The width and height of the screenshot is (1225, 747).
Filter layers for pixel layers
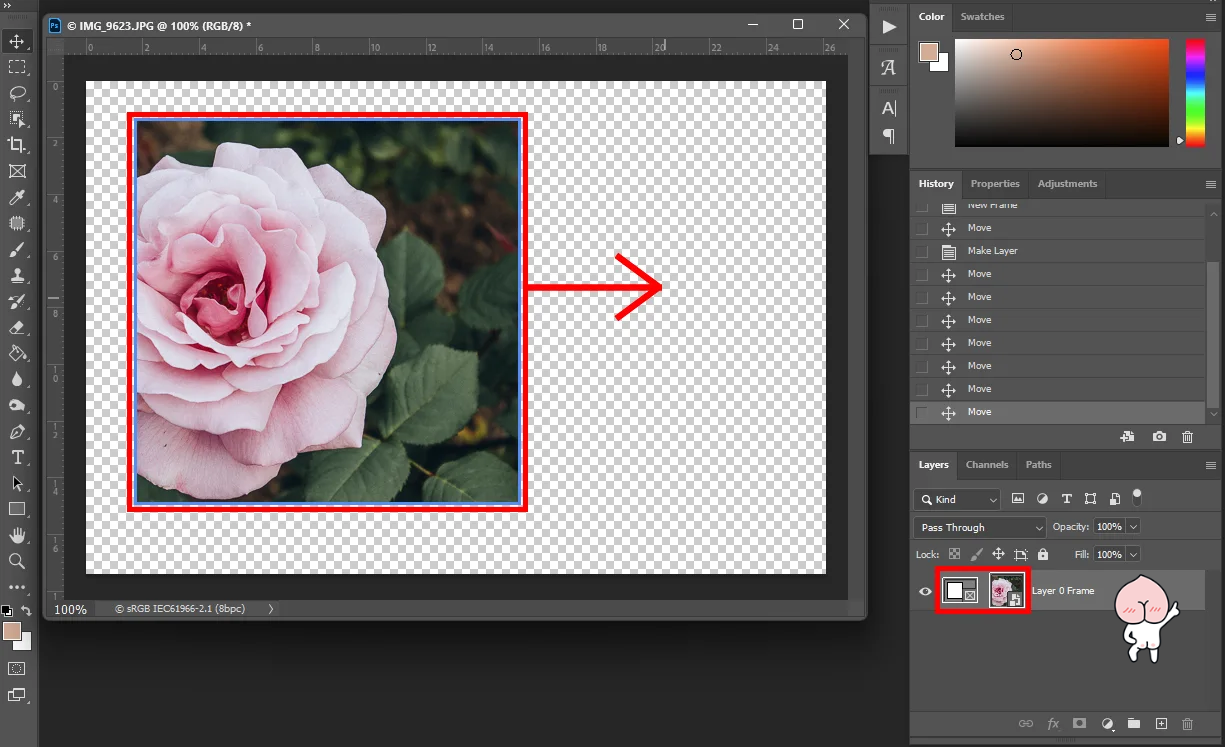point(1018,498)
